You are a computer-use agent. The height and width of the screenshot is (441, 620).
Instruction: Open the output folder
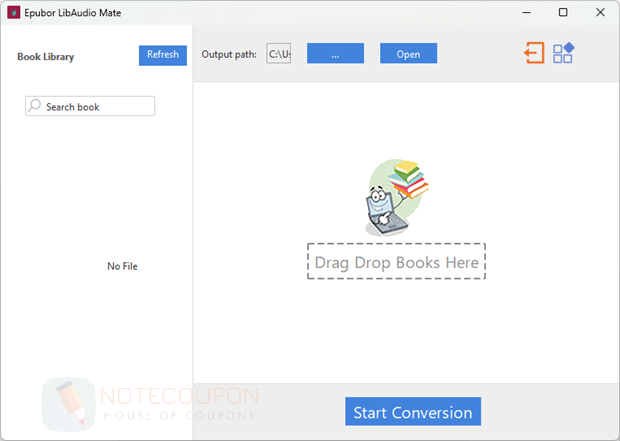408,53
